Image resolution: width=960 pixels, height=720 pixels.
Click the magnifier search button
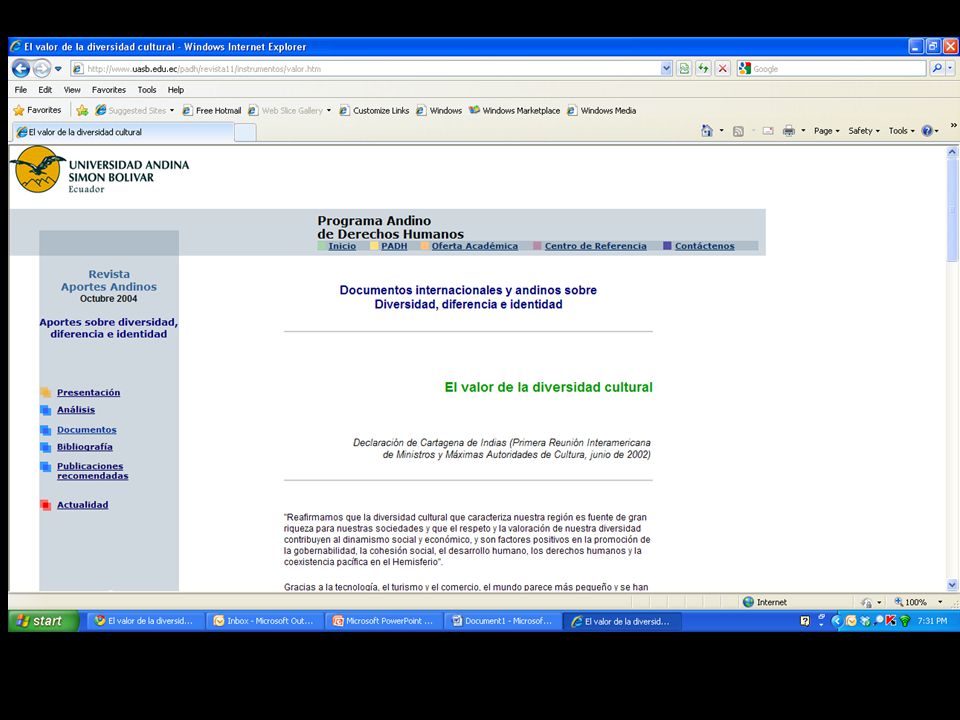(x=937, y=69)
